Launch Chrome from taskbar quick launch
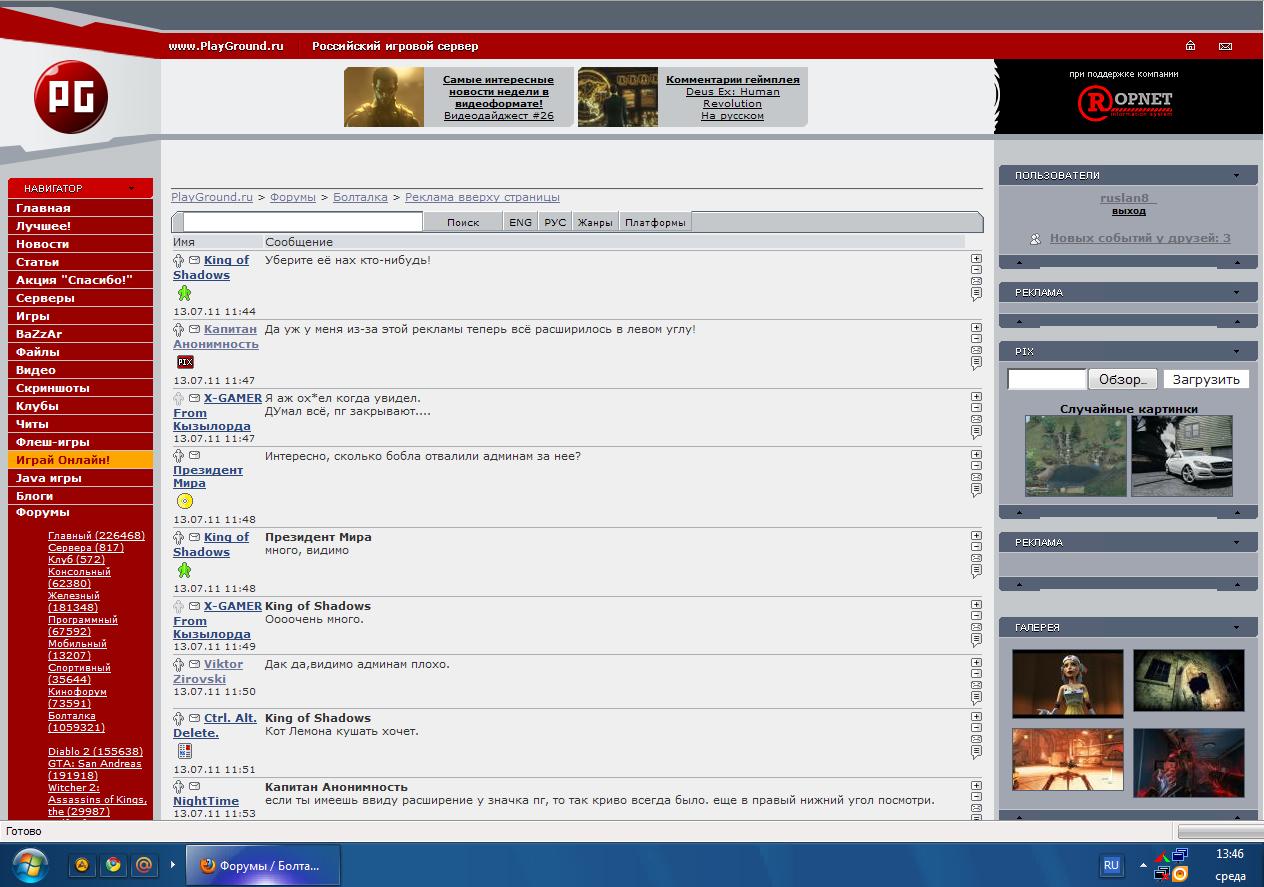The image size is (1264, 887). coord(113,865)
